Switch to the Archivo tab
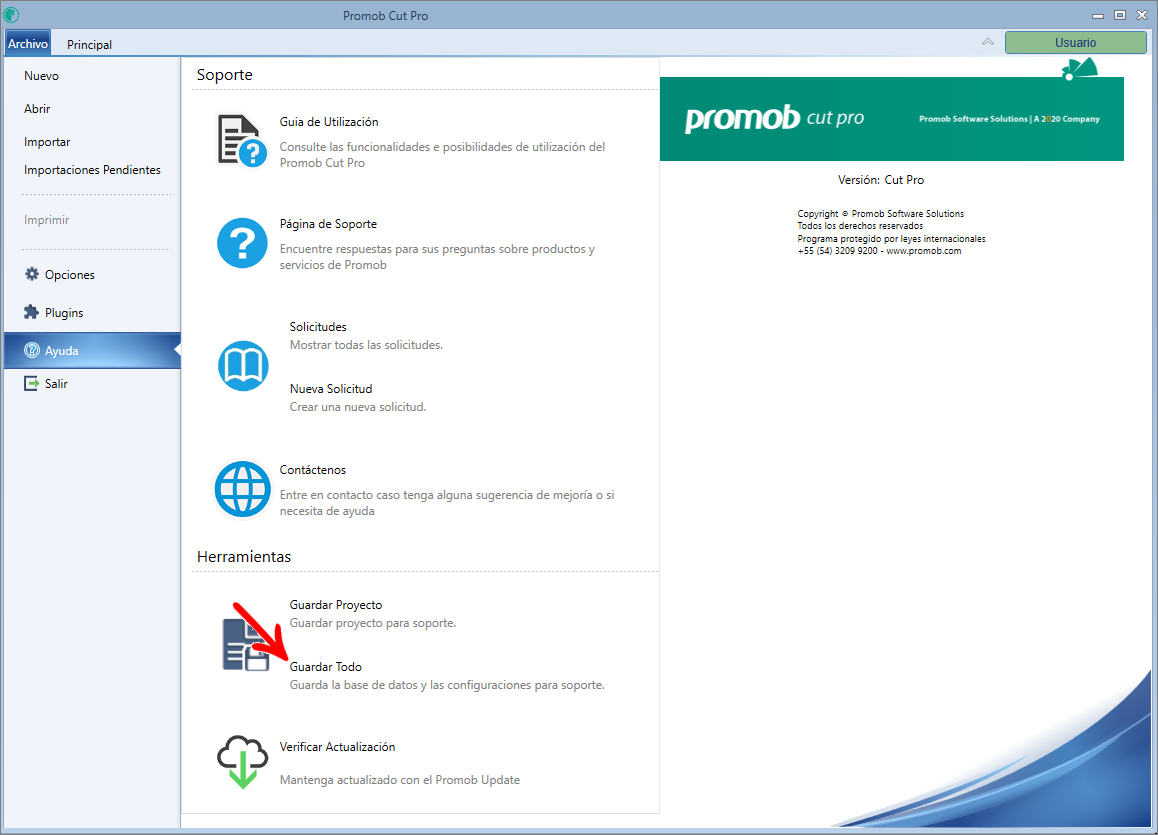Viewport: 1158px width, 835px height. tap(28, 44)
